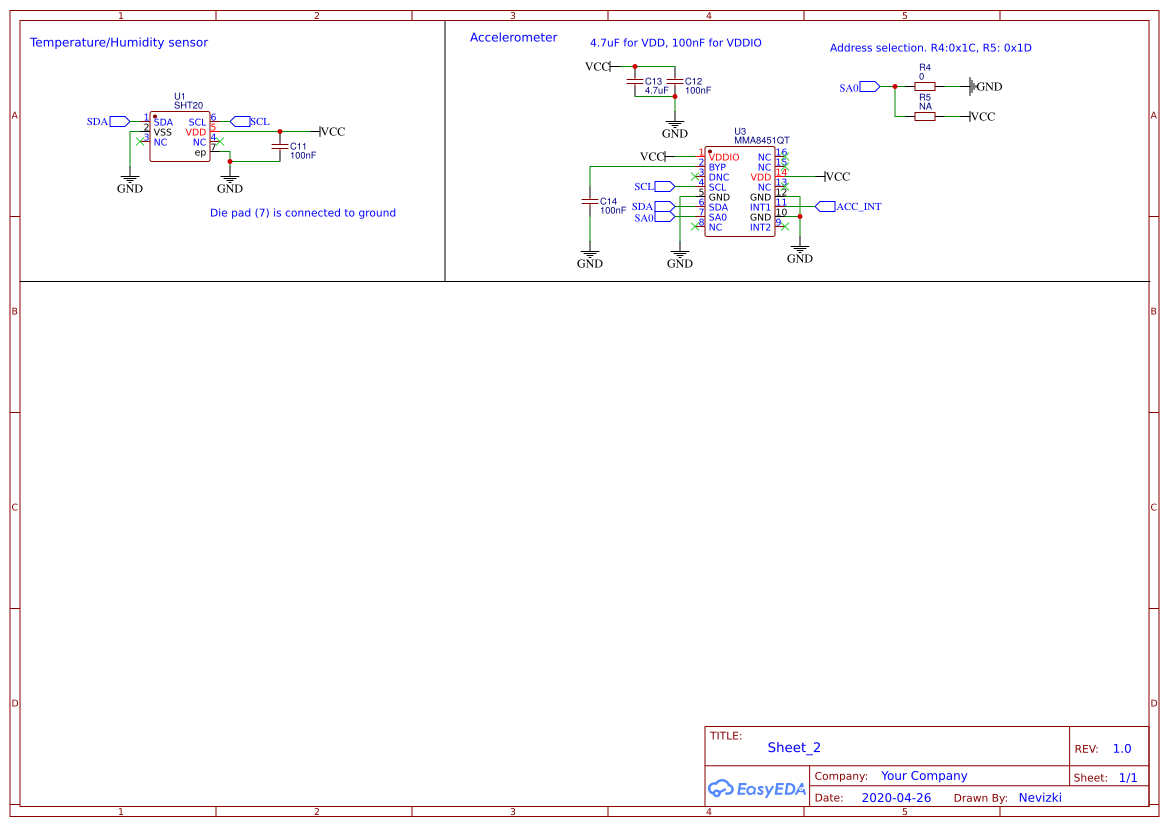Click the GND symbol below capacitor C11

[230, 184]
